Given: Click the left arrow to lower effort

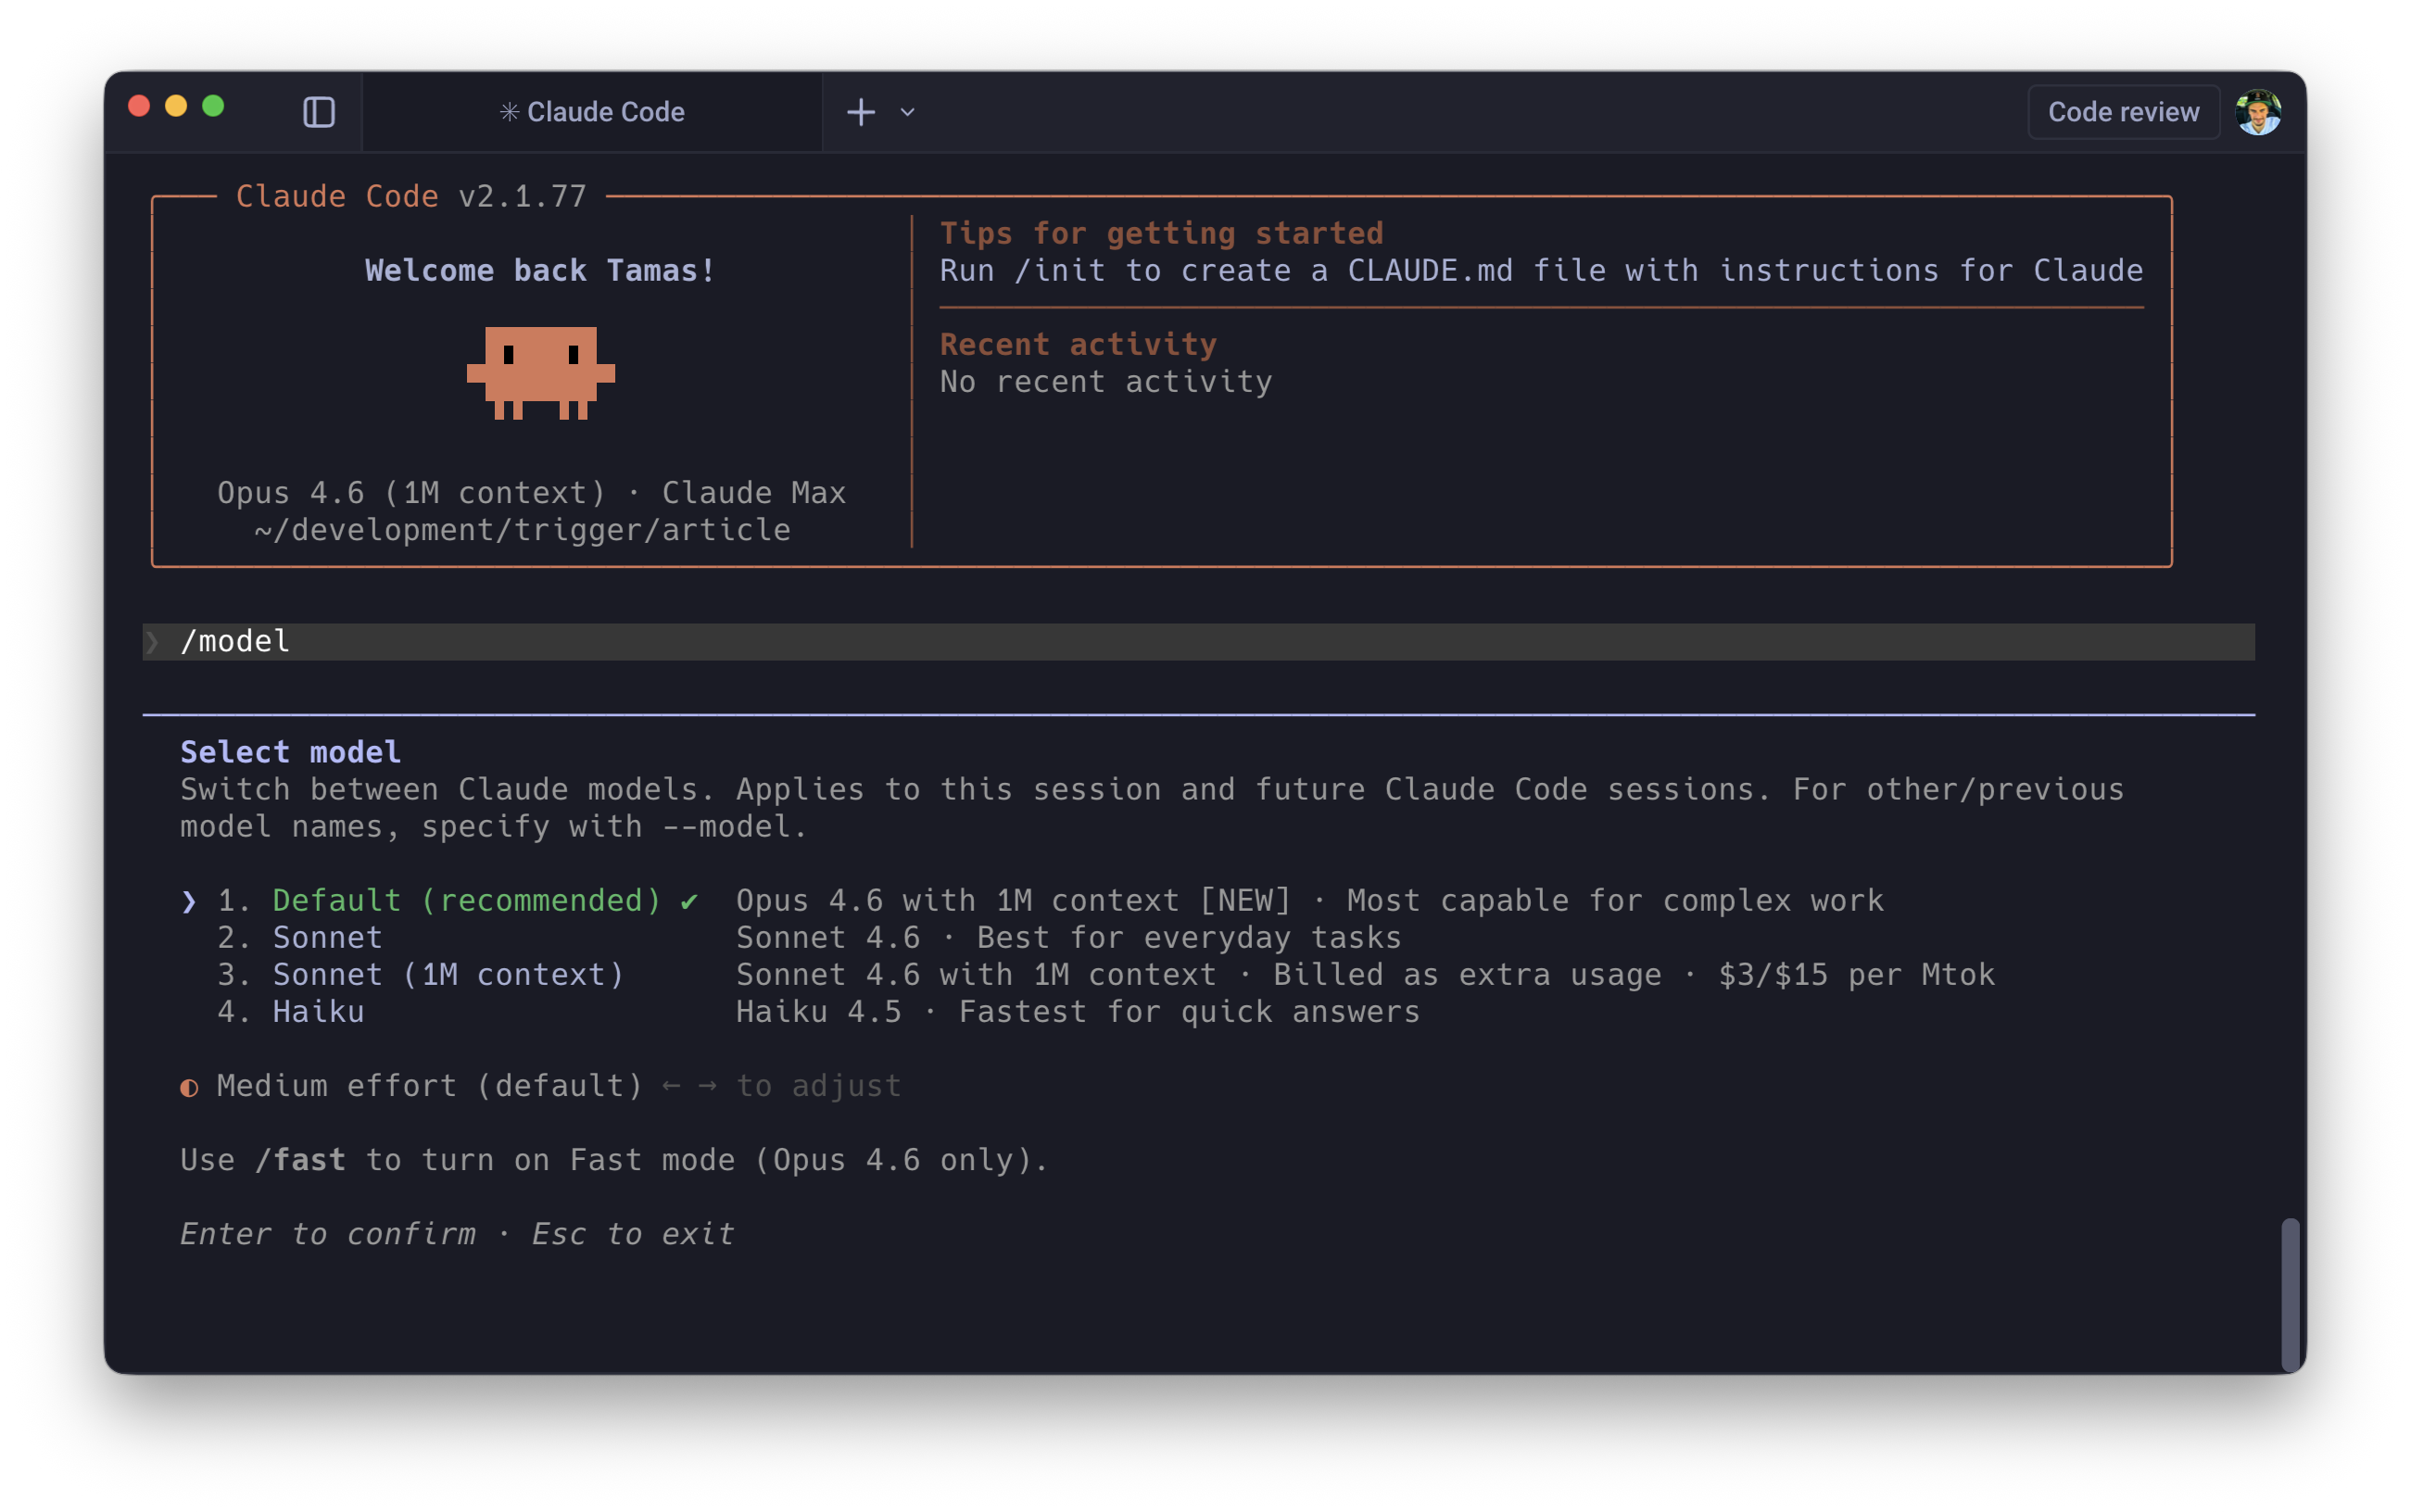Looking at the screenshot, I should [x=671, y=1086].
